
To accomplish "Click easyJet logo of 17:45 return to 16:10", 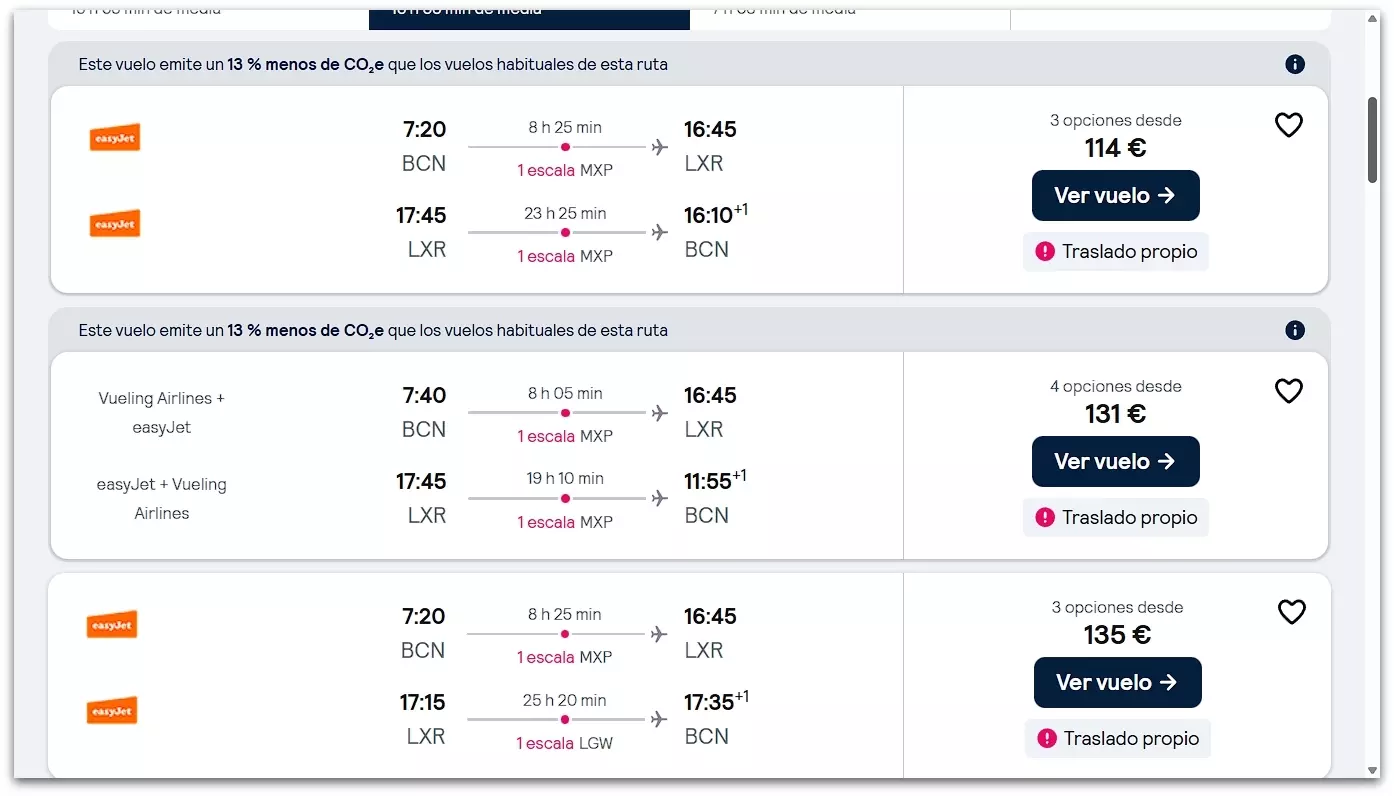I will pos(115,224).
